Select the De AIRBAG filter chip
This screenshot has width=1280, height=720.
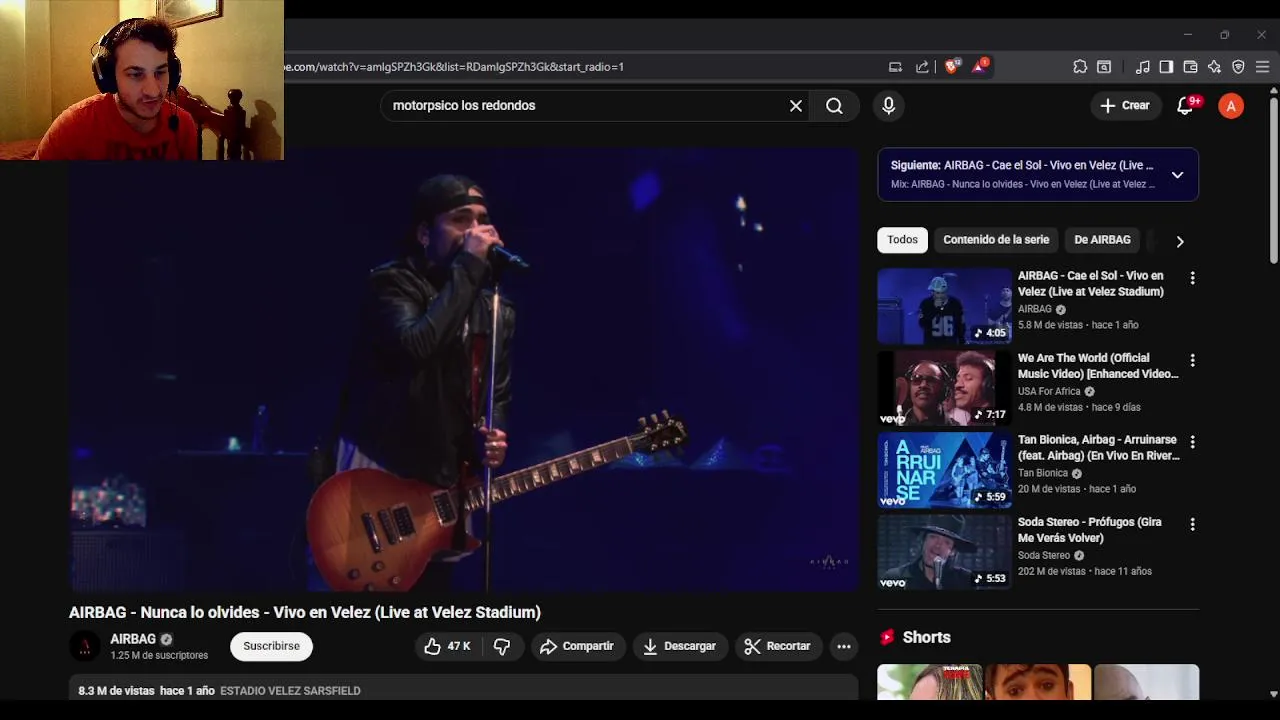pyautogui.click(x=1102, y=240)
